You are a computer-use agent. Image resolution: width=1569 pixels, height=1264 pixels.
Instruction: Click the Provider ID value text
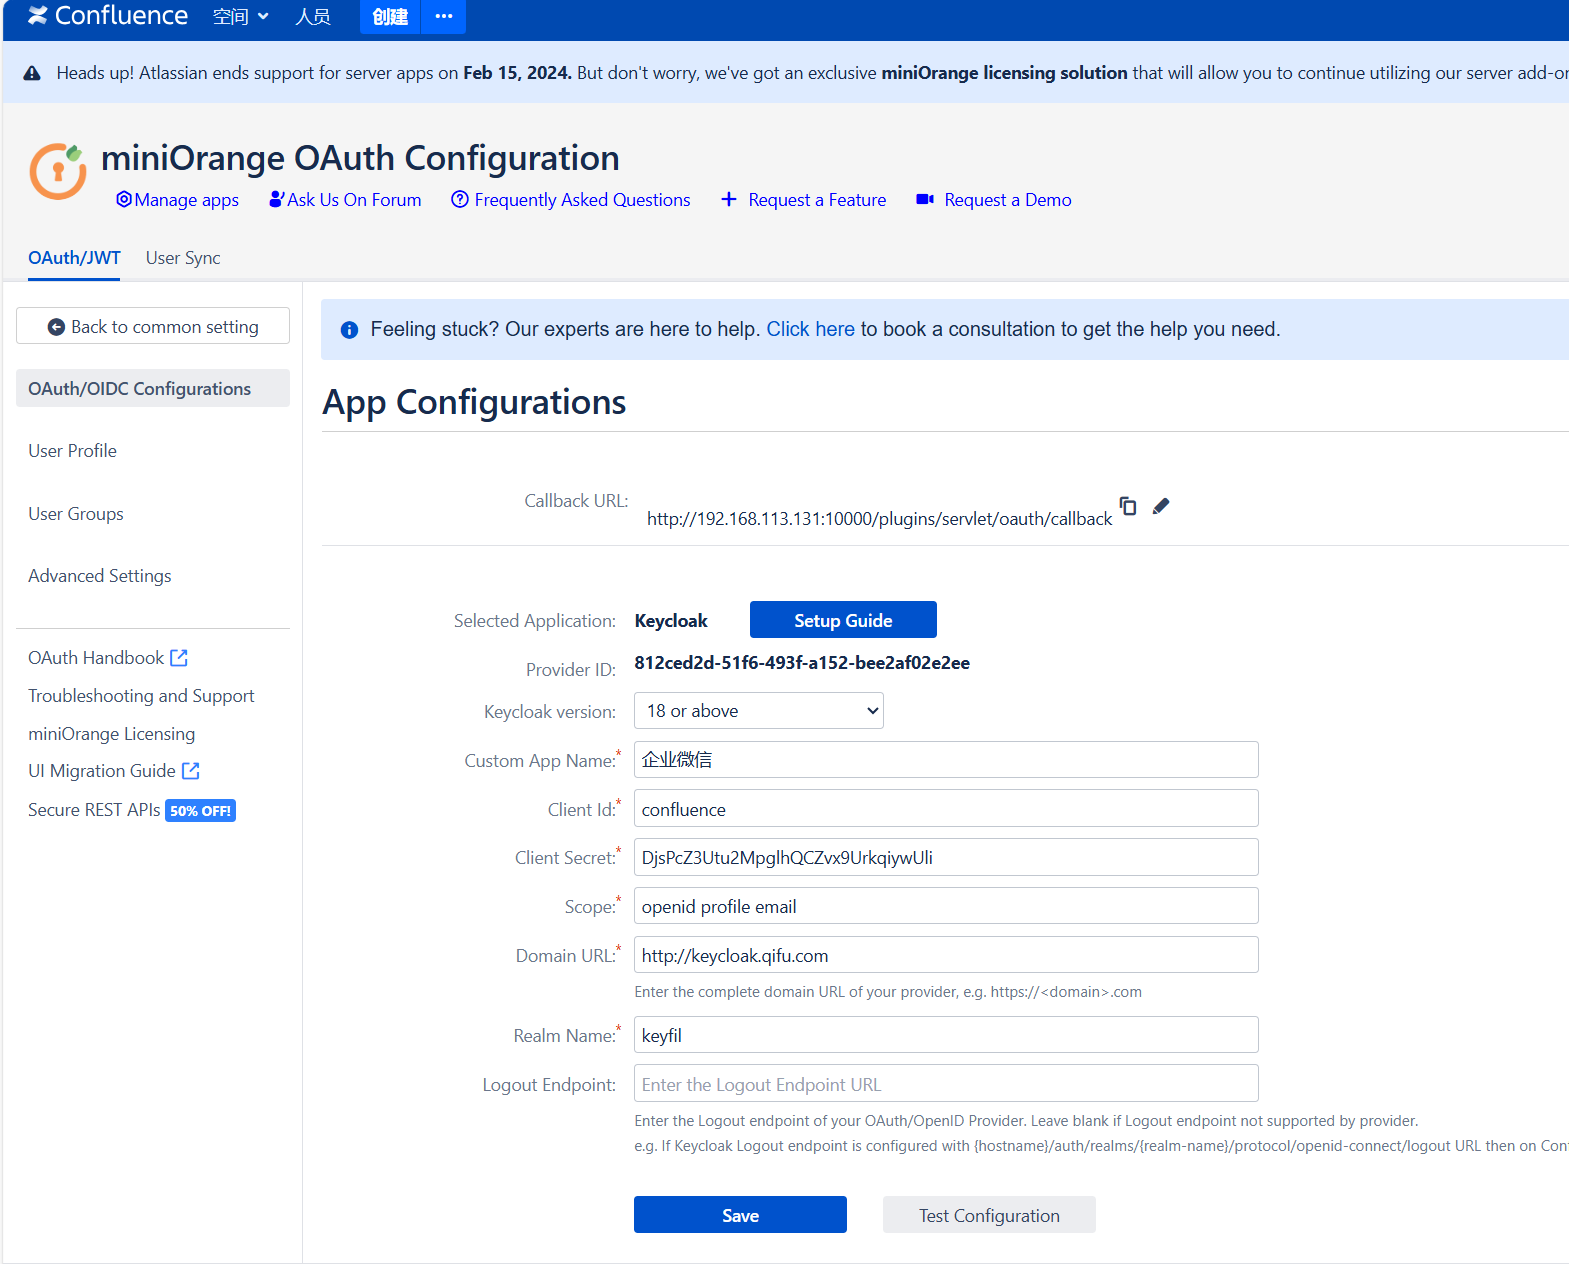pyautogui.click(x=802, y=663)
